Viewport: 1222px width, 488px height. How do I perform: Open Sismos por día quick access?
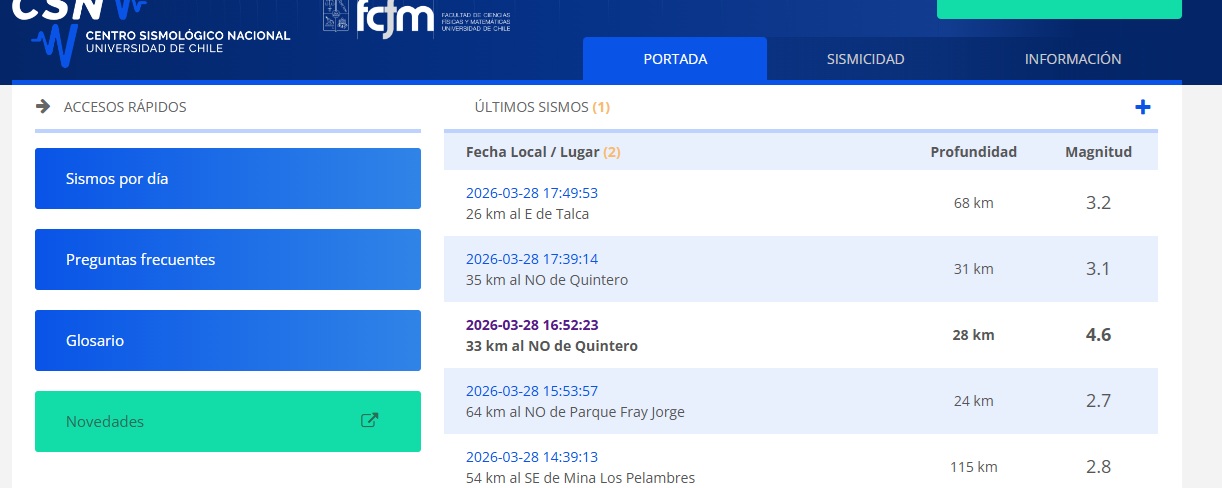(228, 179)
